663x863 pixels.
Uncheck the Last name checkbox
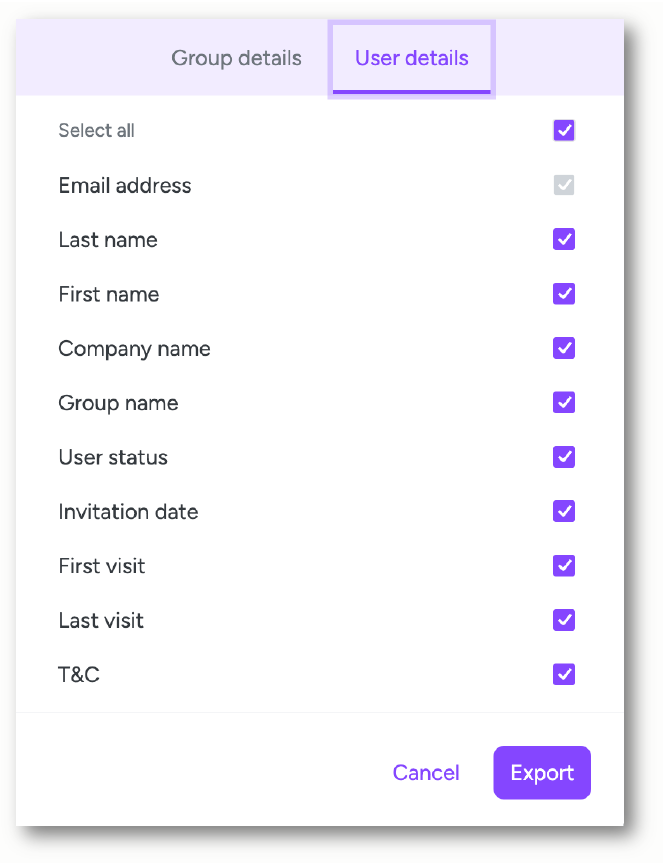pyautogui.click(x=564, y=240)
